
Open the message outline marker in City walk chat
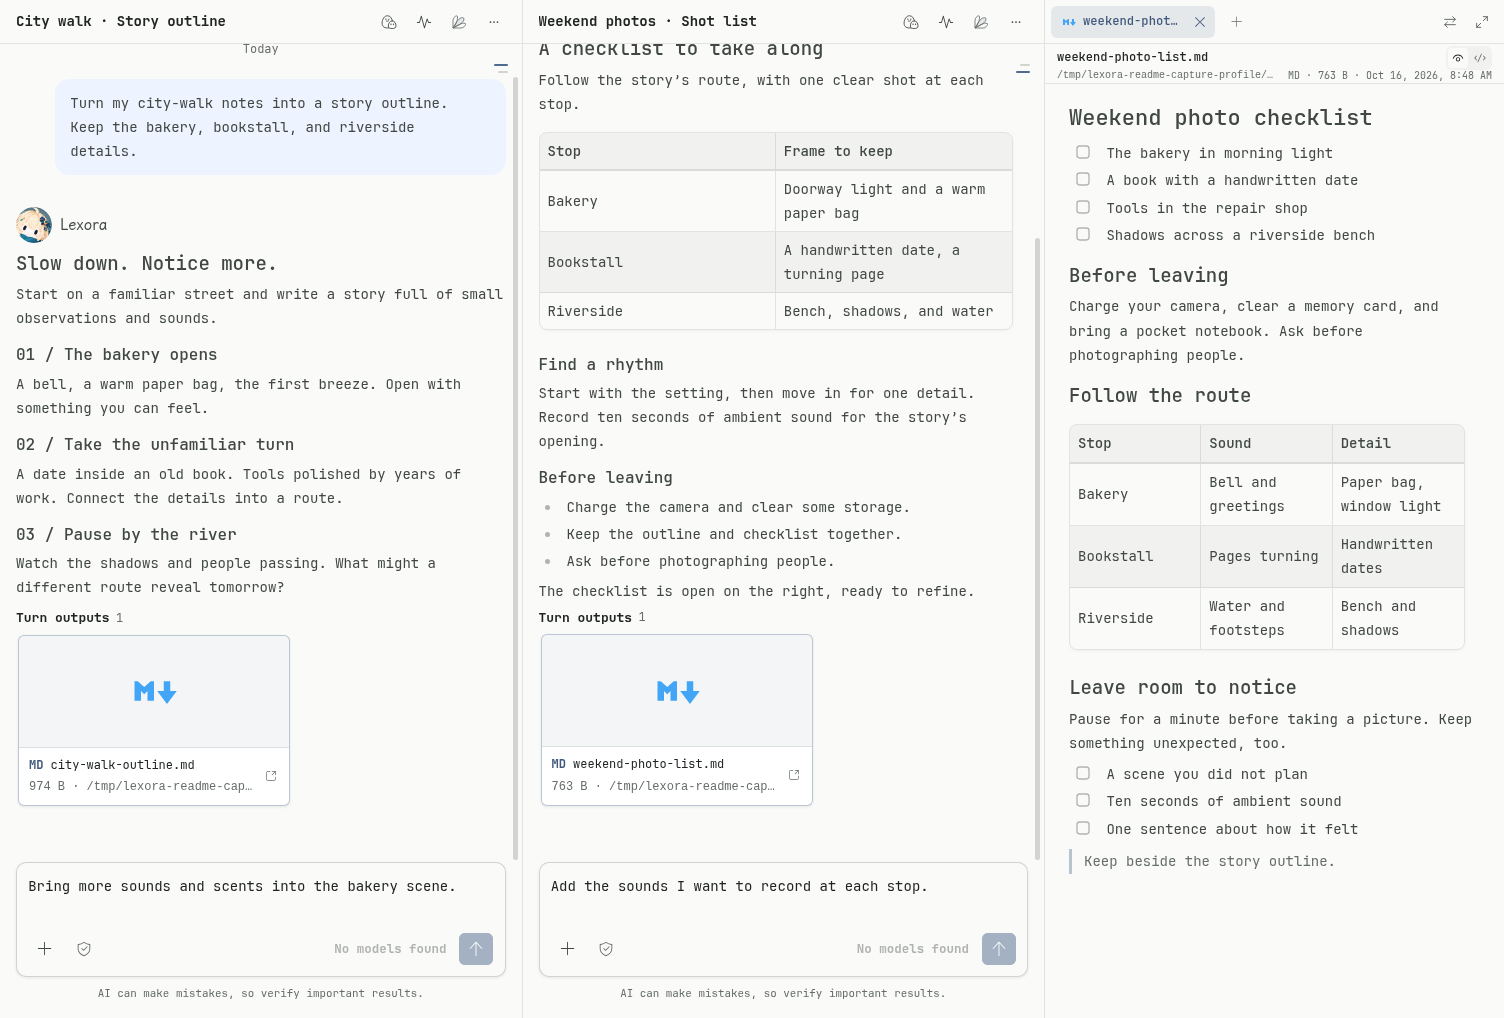pos(501,68)
